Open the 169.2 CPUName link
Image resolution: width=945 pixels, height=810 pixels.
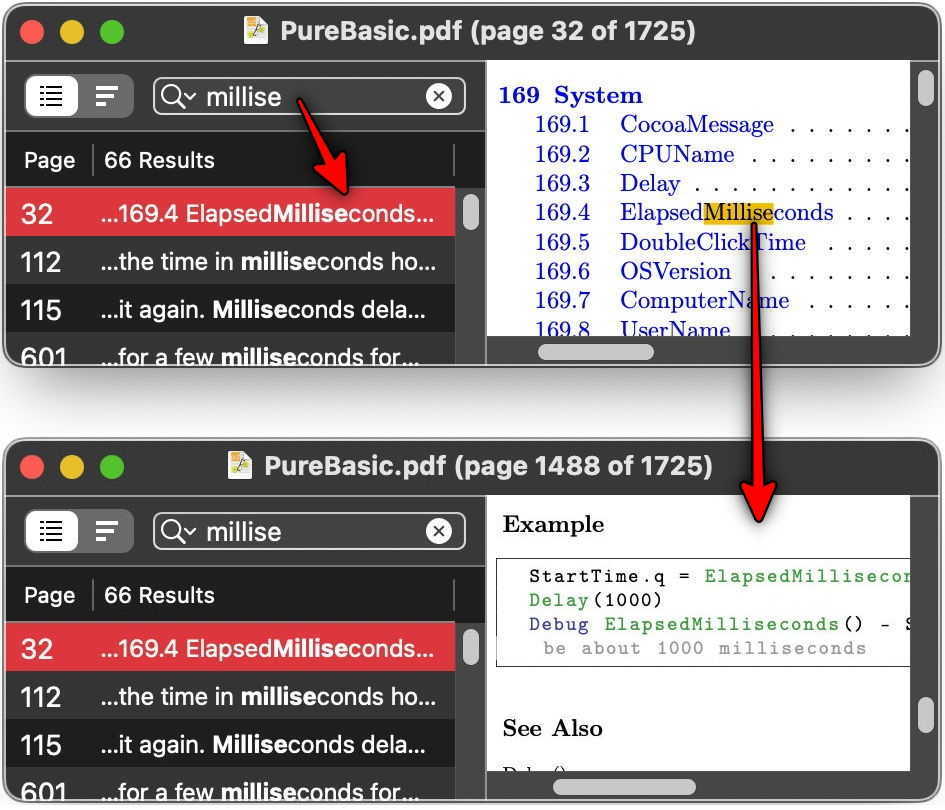tap(635, 154)
